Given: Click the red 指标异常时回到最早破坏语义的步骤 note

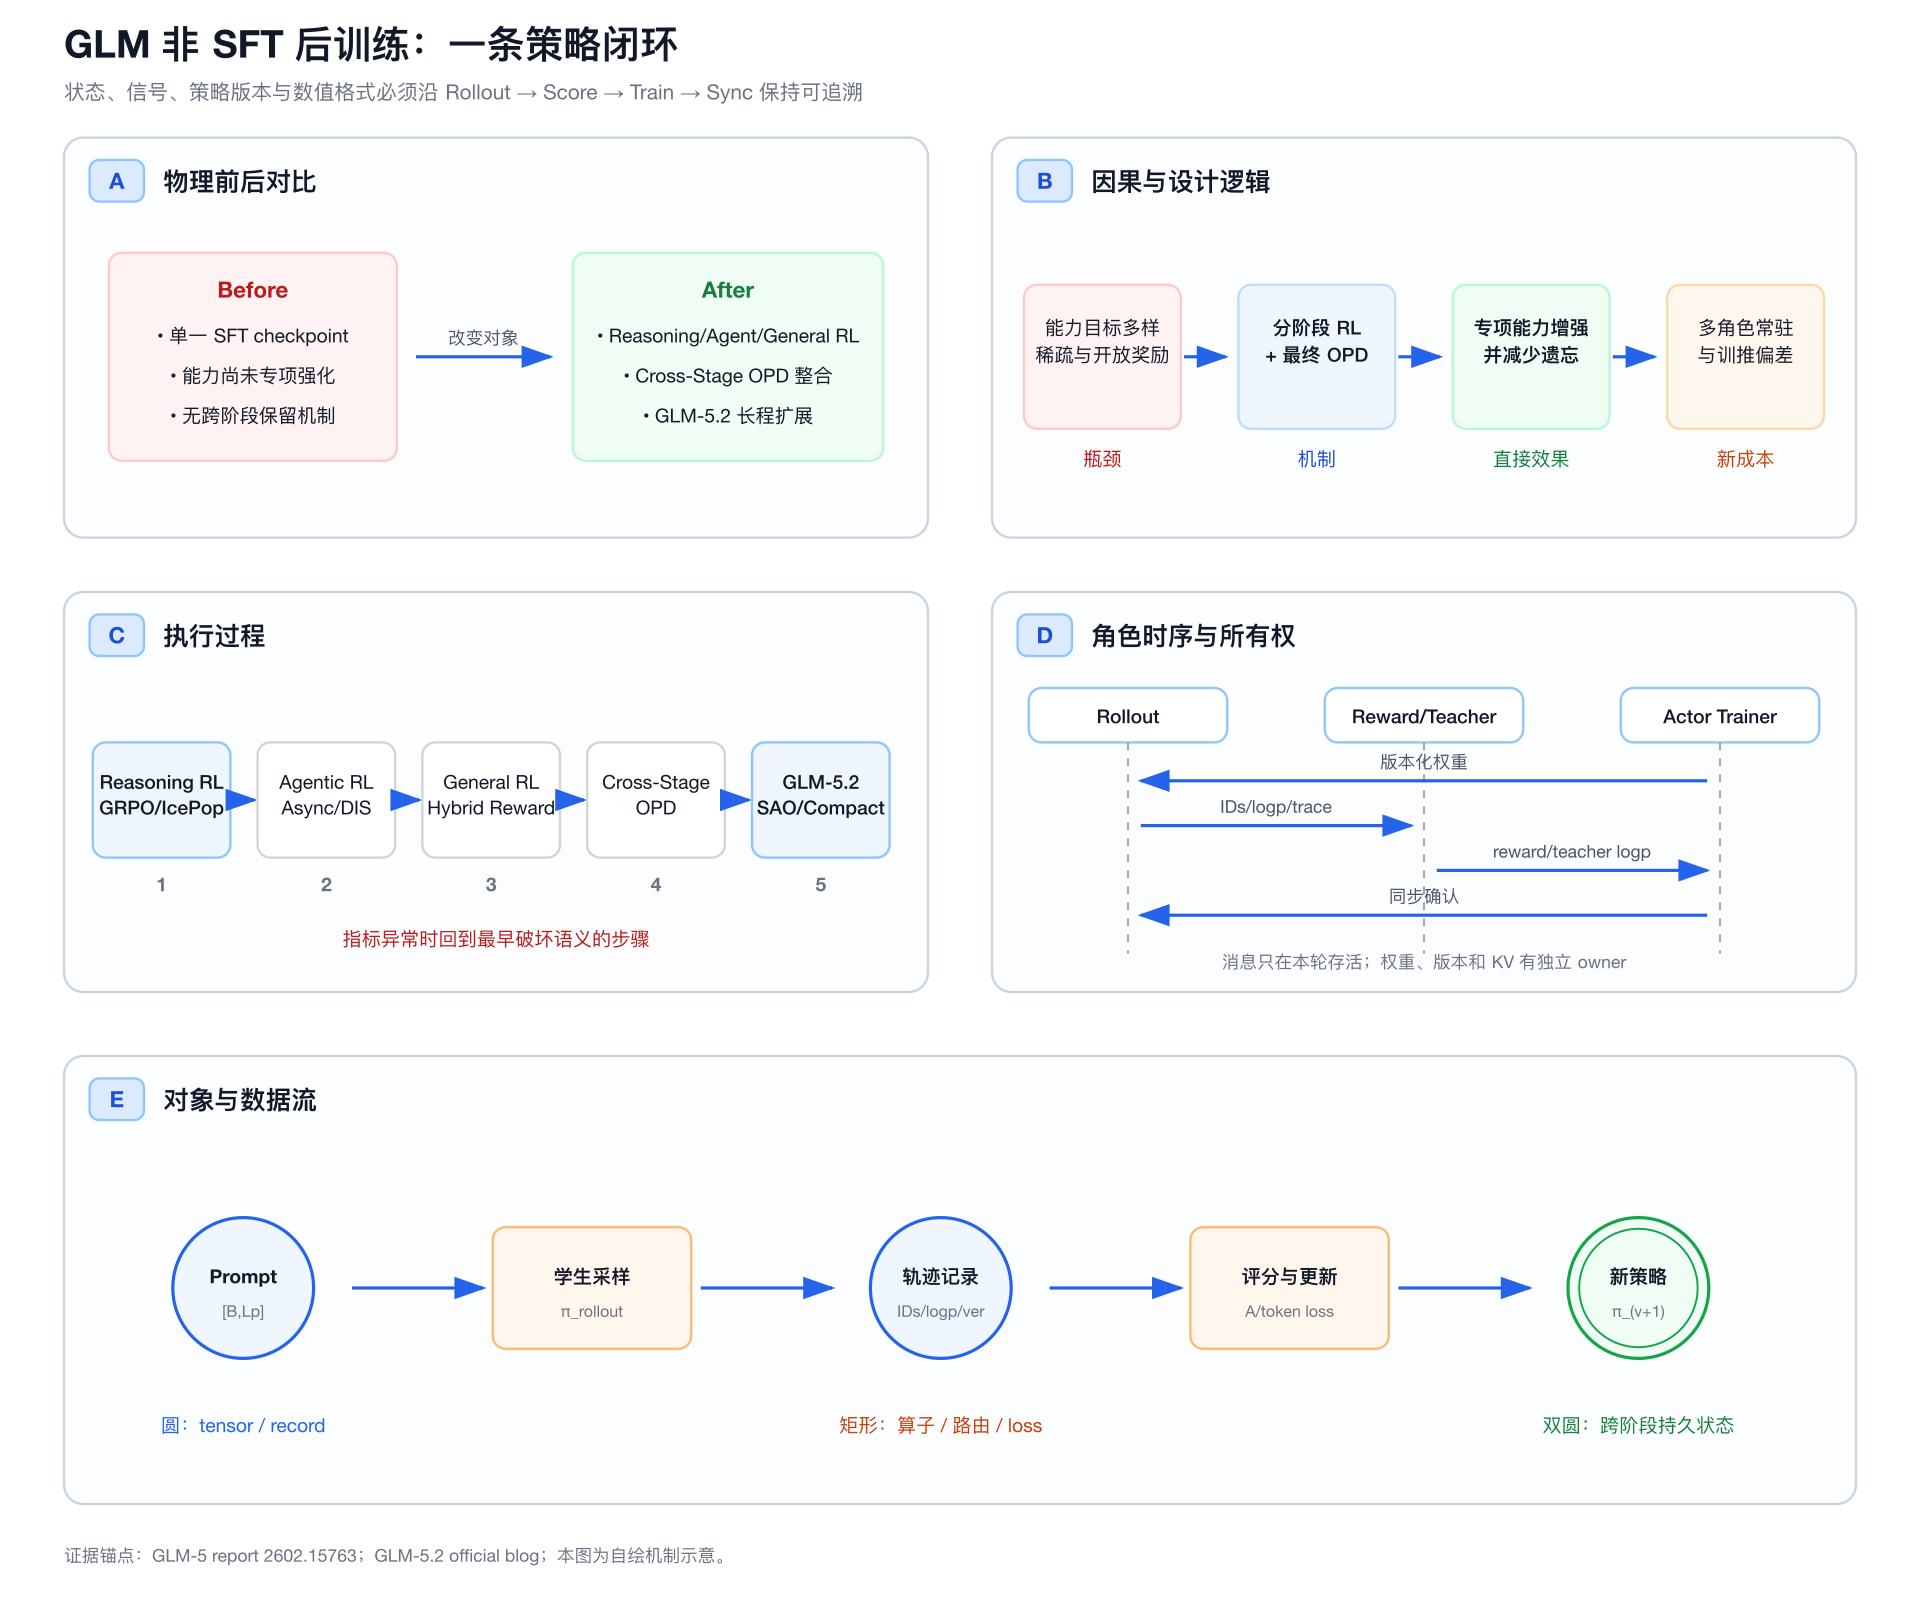Looking at the screenshot, I should point(496,939).
